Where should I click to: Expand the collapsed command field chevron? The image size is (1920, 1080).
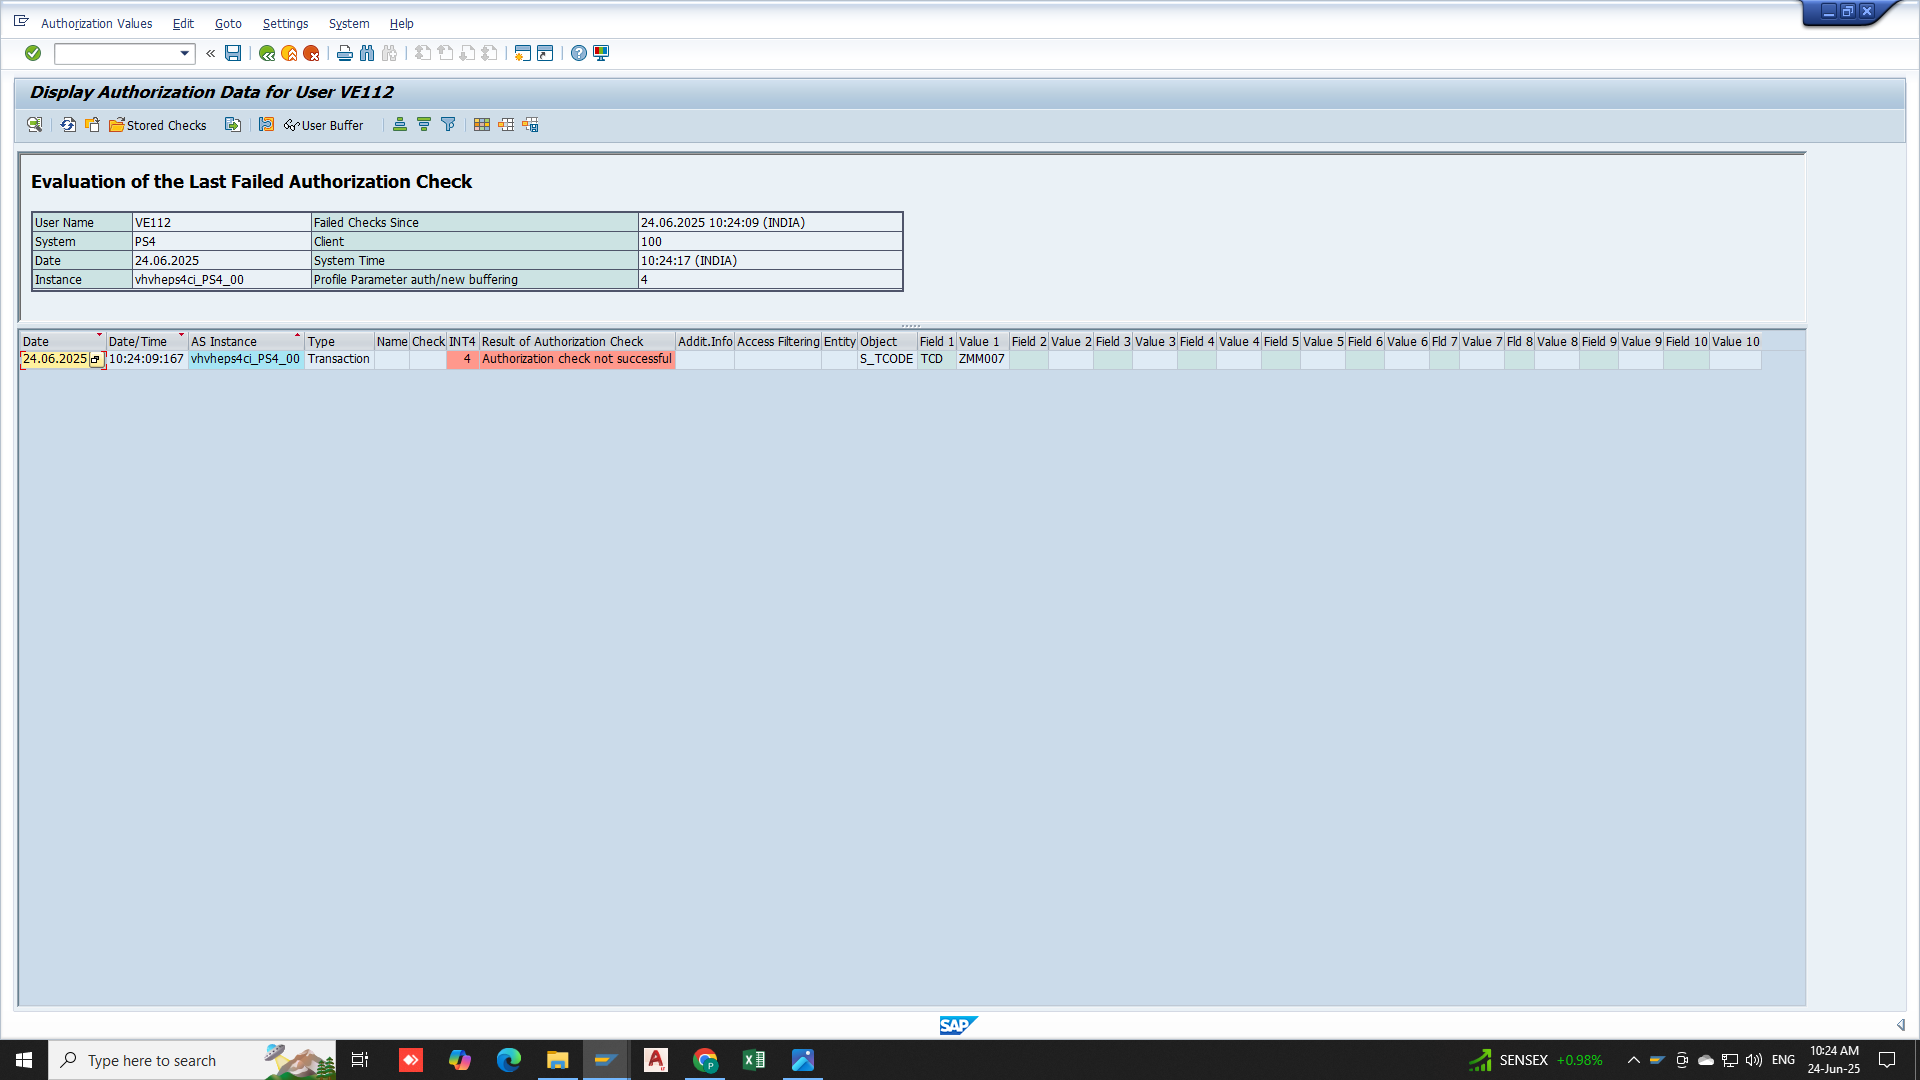(210, 53)
